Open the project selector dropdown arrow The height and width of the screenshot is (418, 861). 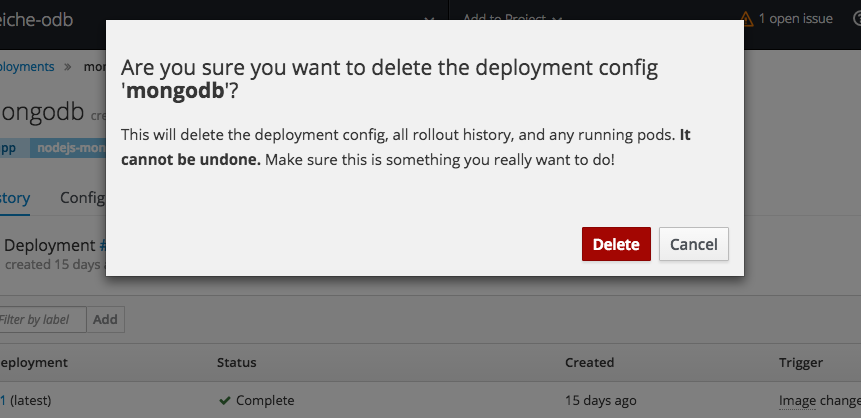click(x=428, y=19)
